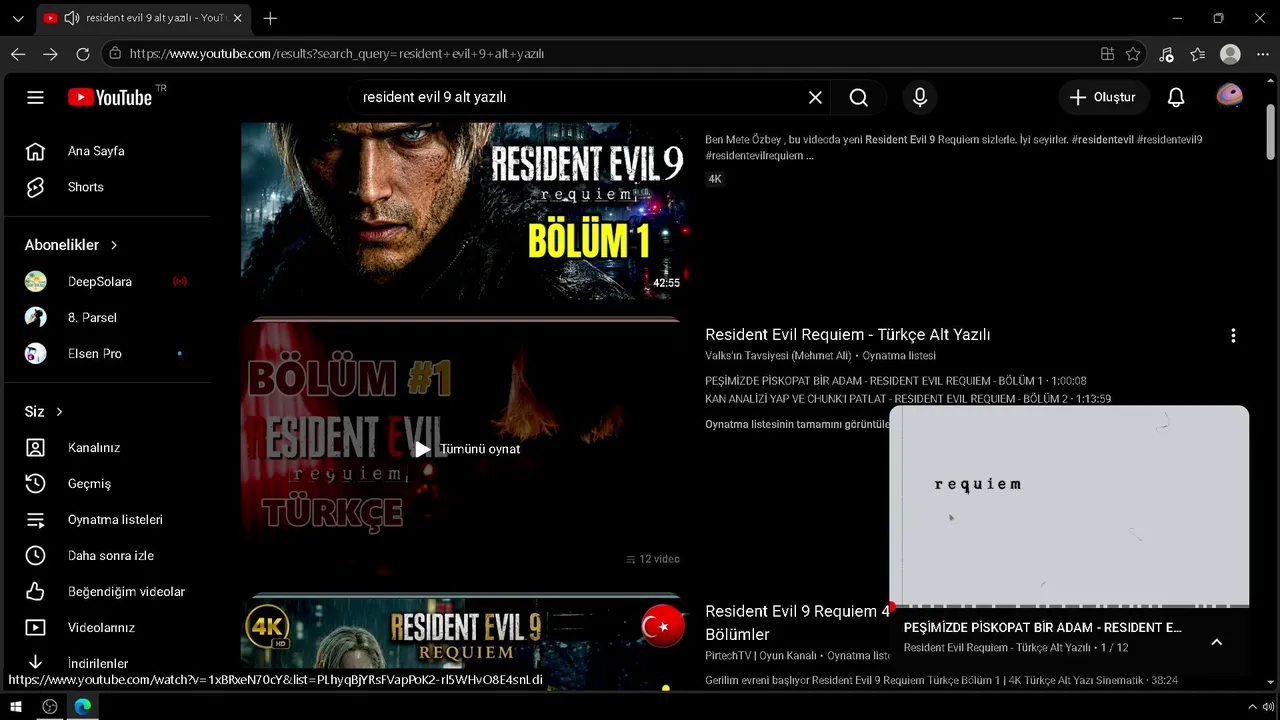The height and width of the screenshot is (720, 1280).
Task: Expand the miniplayer with the chevron
Action: [1217, 642]
